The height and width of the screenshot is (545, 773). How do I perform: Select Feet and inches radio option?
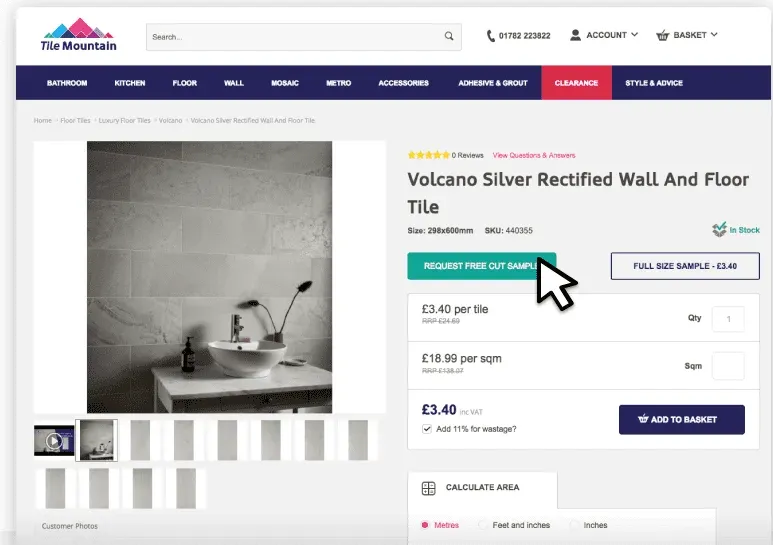pyautogui.click(x=484, y=525)
